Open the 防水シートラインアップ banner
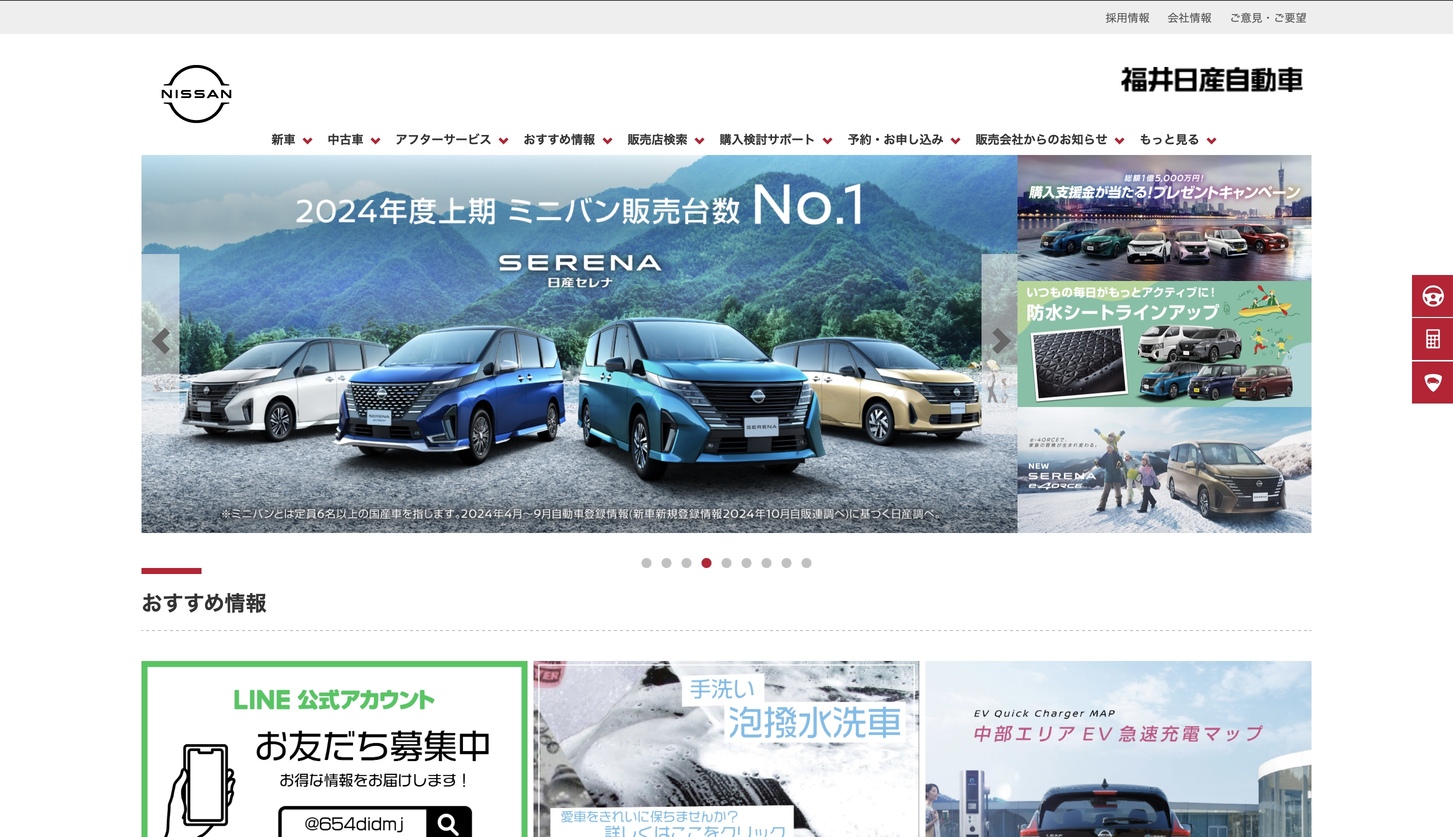This screenshot has height=837, width=1453. click(x=1164, y=343)
